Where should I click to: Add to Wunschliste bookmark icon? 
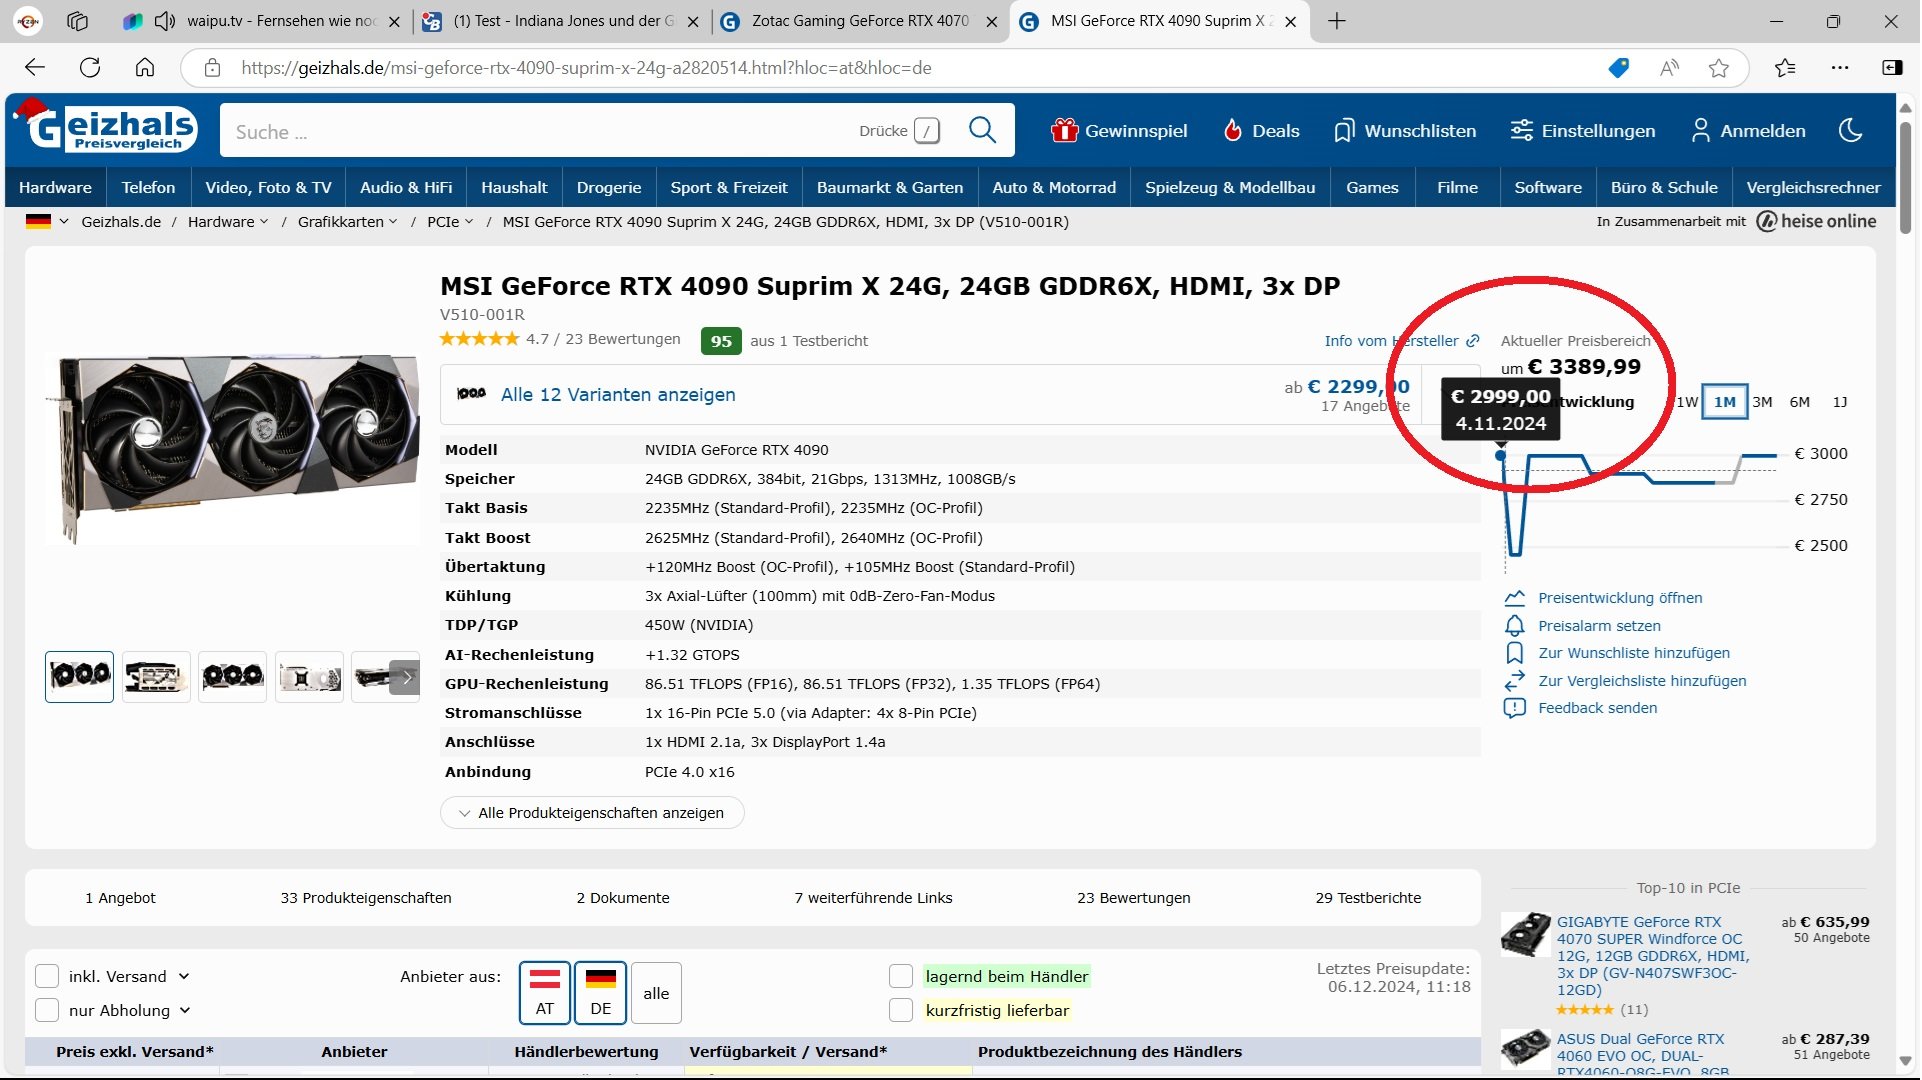click(x=1515, y=653)
